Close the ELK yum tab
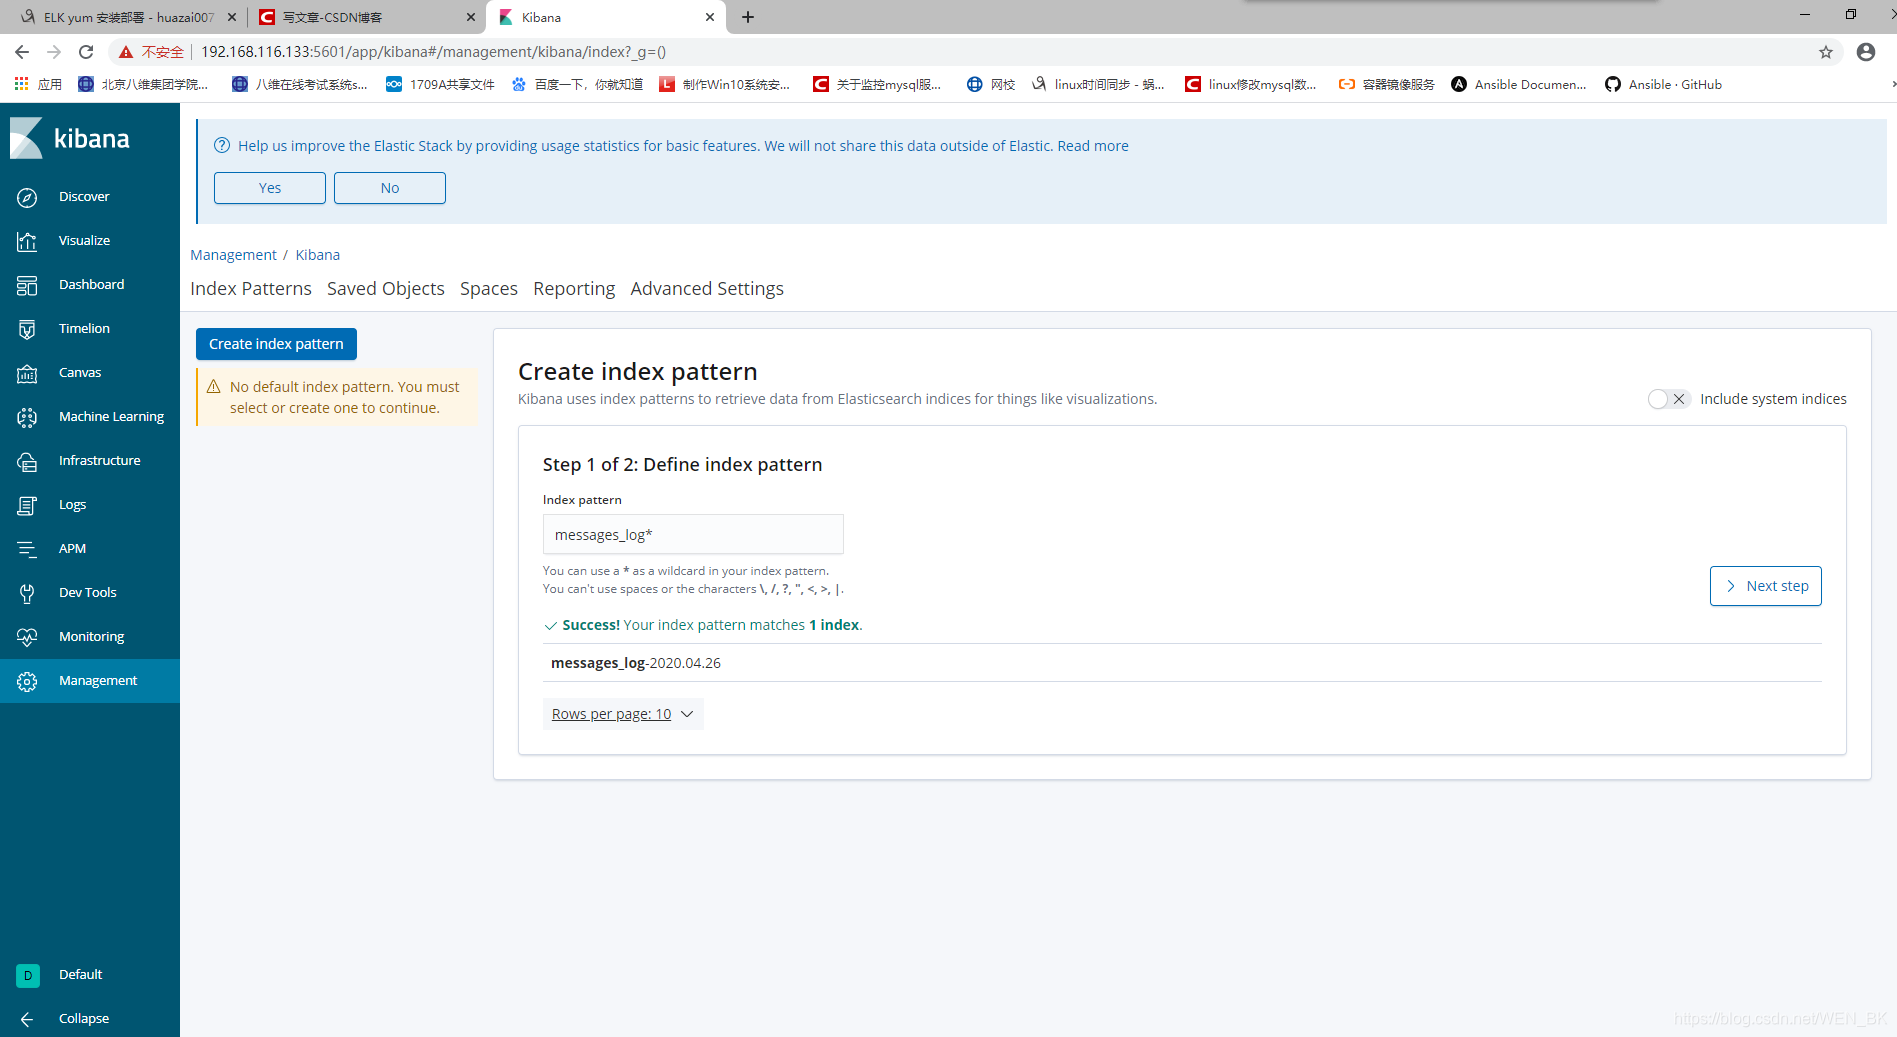Image resolution: width=1897 pixels, height=1037 pixels. pos(232,17)
